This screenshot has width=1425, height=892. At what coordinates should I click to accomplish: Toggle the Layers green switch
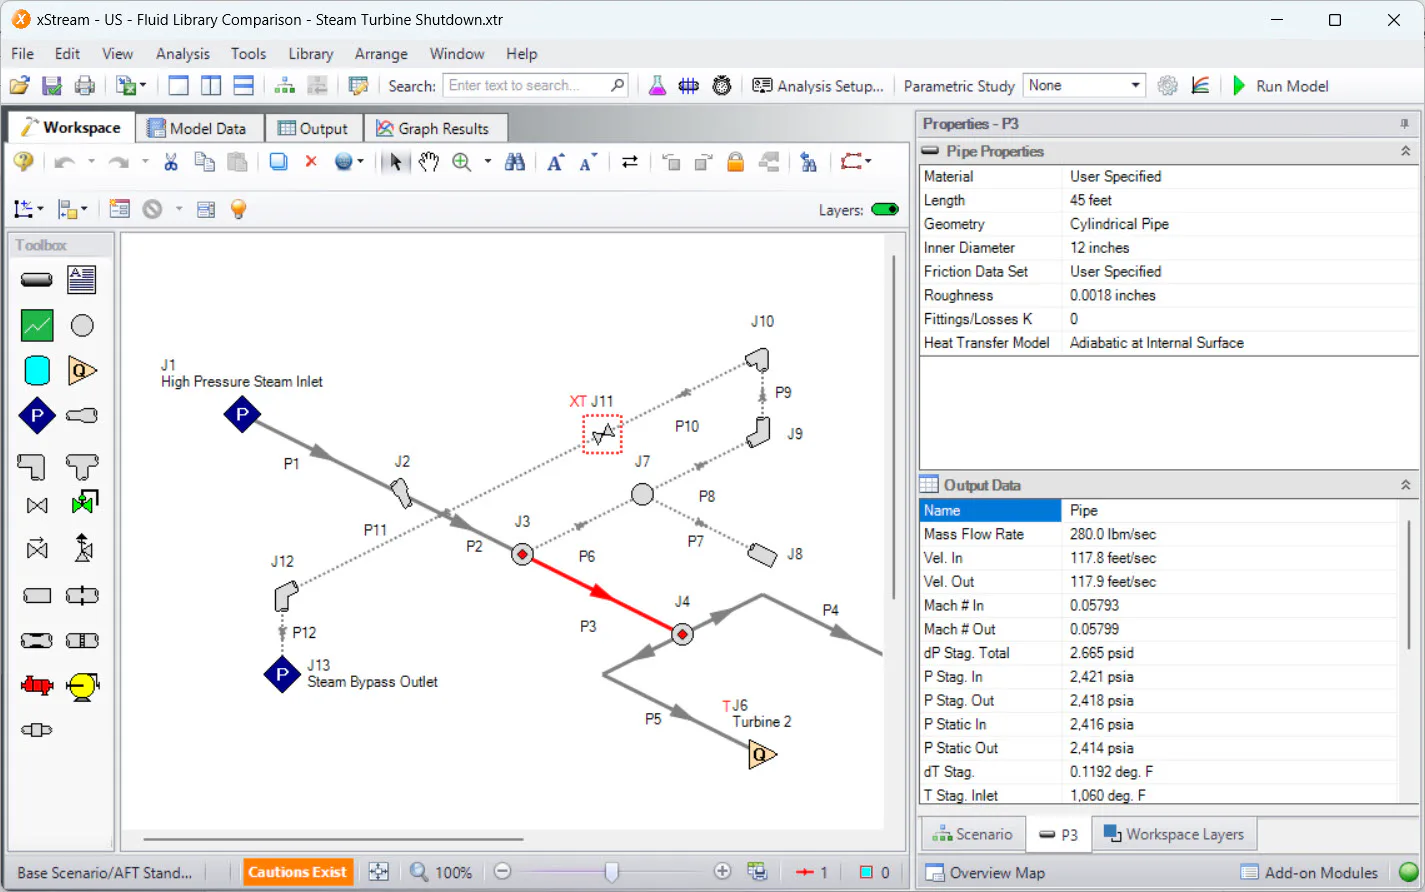885,210
